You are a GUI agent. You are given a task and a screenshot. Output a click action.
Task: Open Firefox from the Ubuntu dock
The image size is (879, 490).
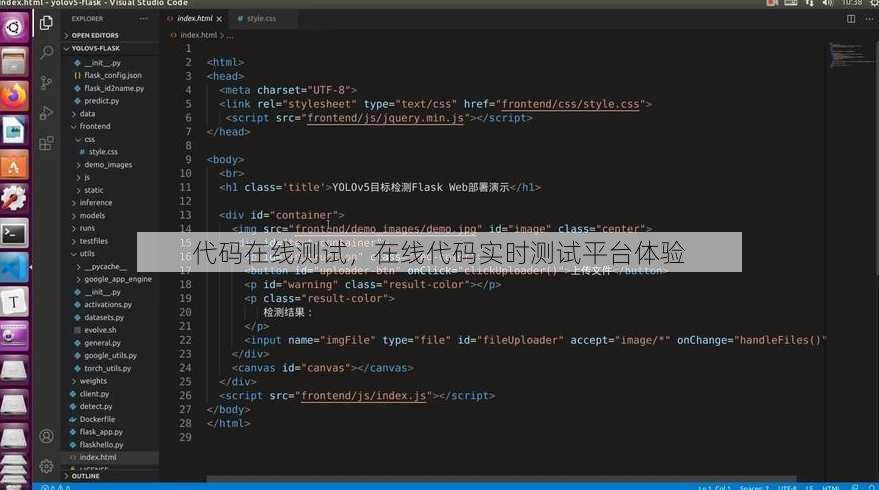(x=14, y=96)
